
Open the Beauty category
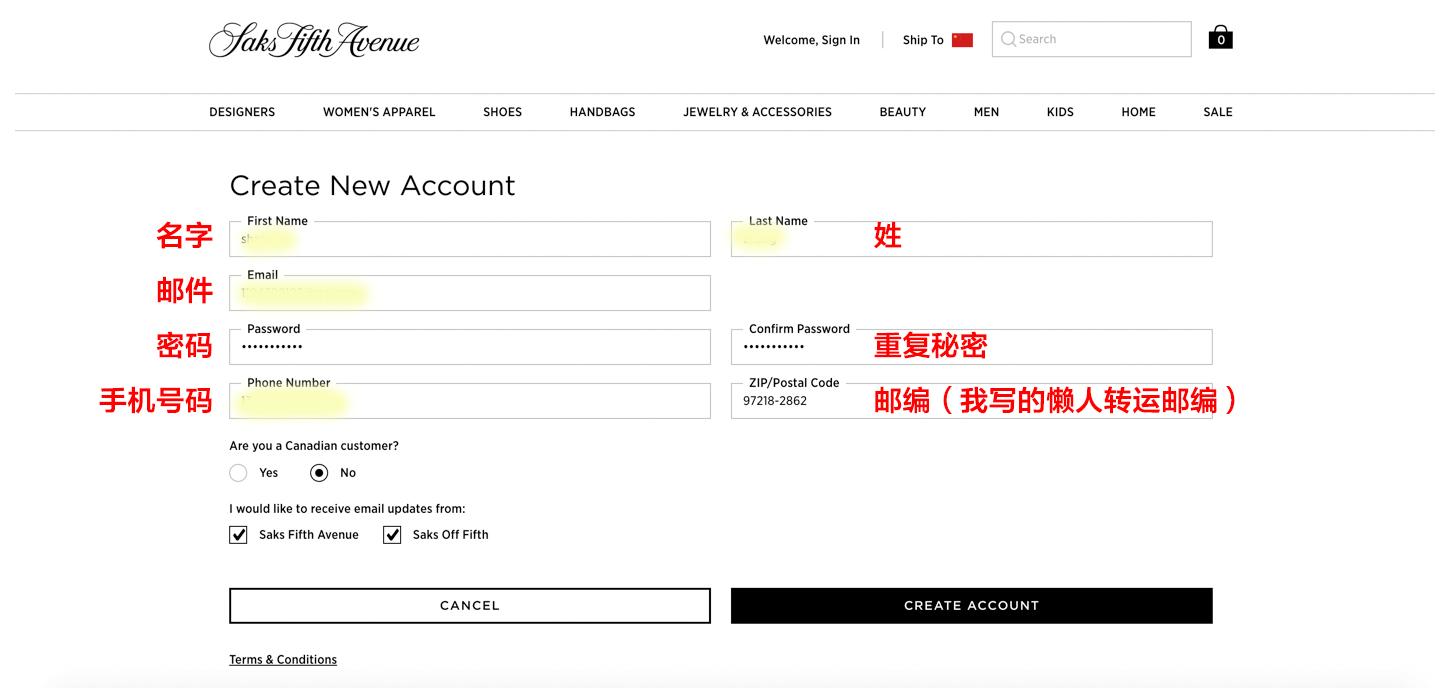click(x=902, y=112)
